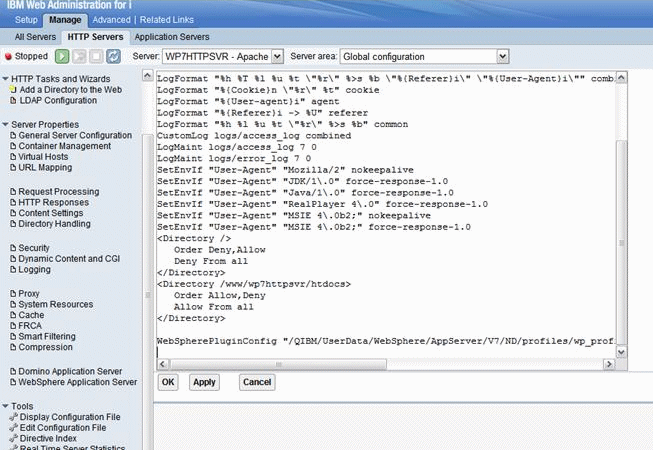Open Compression settings
The height and width of the screenshot is (450, 653).
45,347
